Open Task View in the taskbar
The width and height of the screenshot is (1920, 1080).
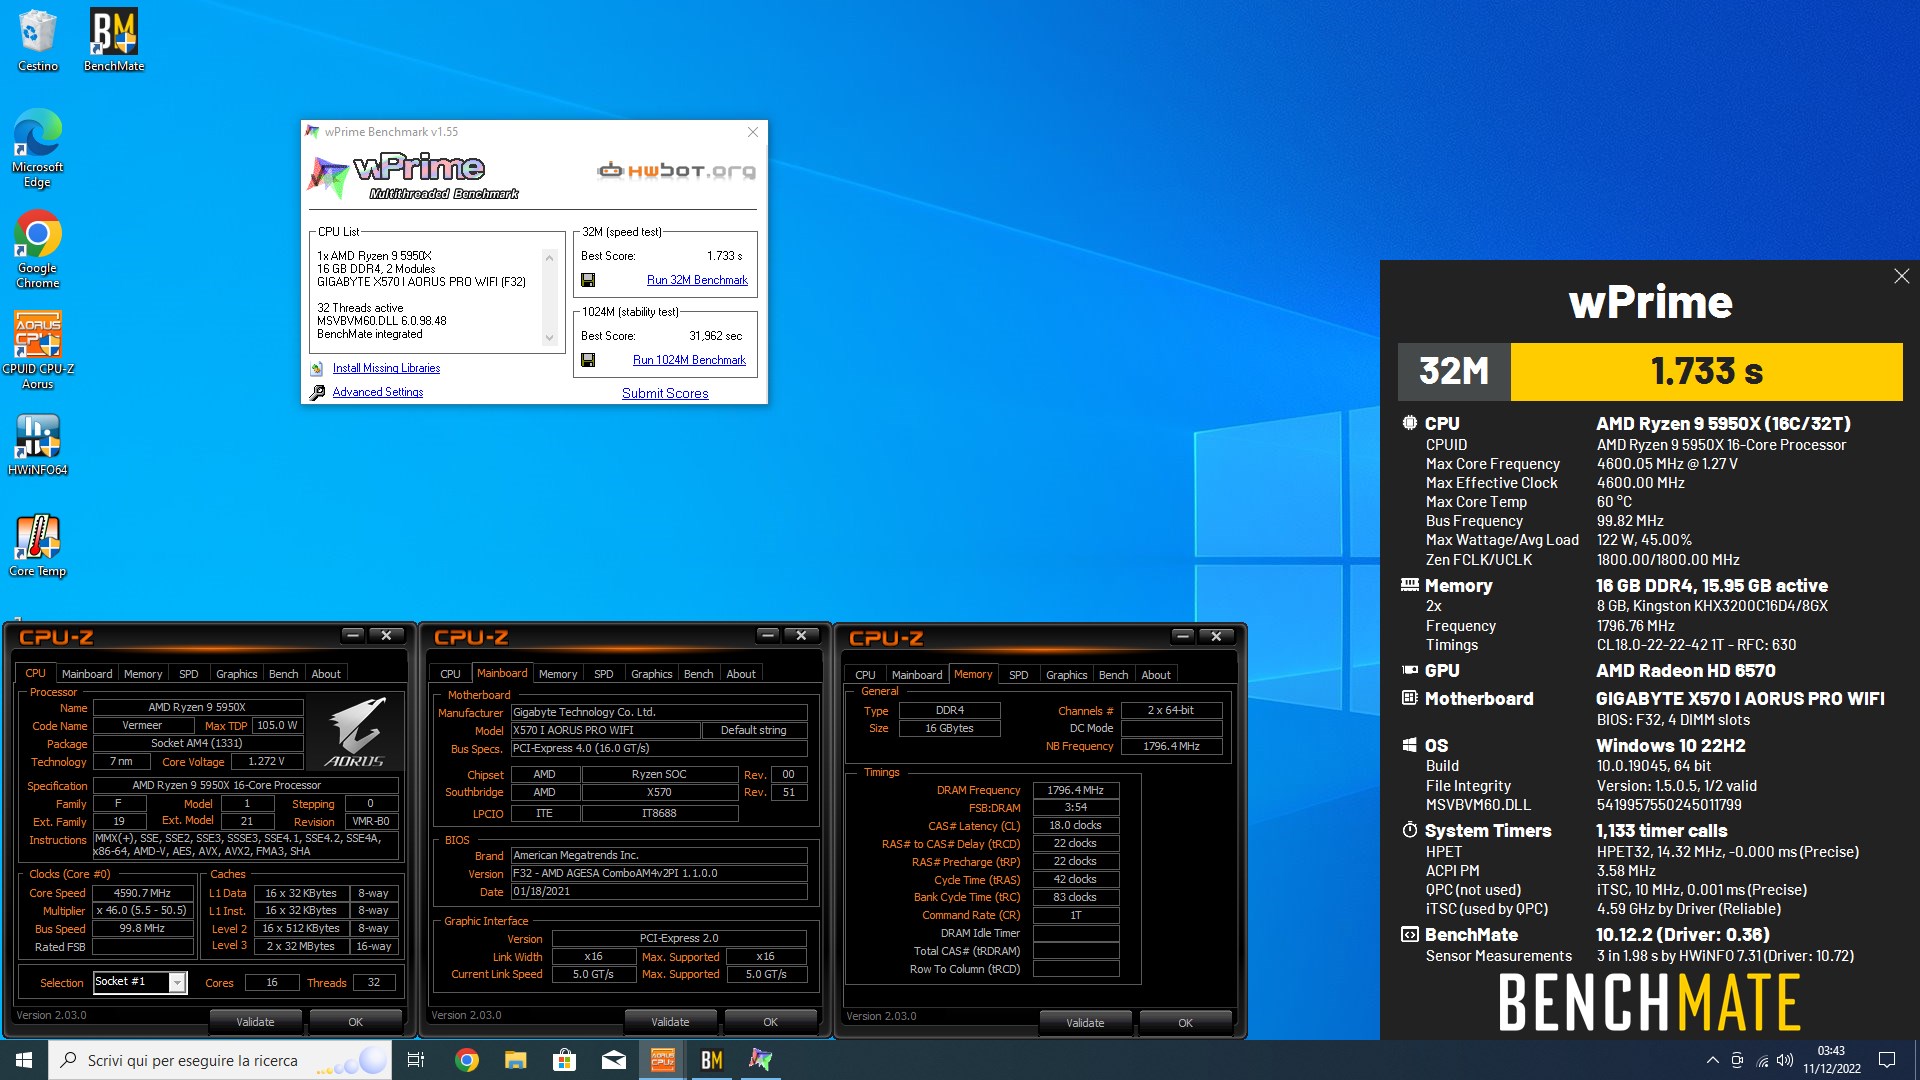click(x=416, y=1060)
